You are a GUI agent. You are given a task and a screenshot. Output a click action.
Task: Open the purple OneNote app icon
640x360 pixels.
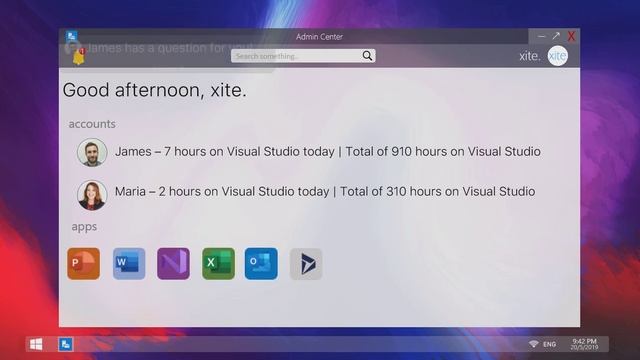click(173, 264)
